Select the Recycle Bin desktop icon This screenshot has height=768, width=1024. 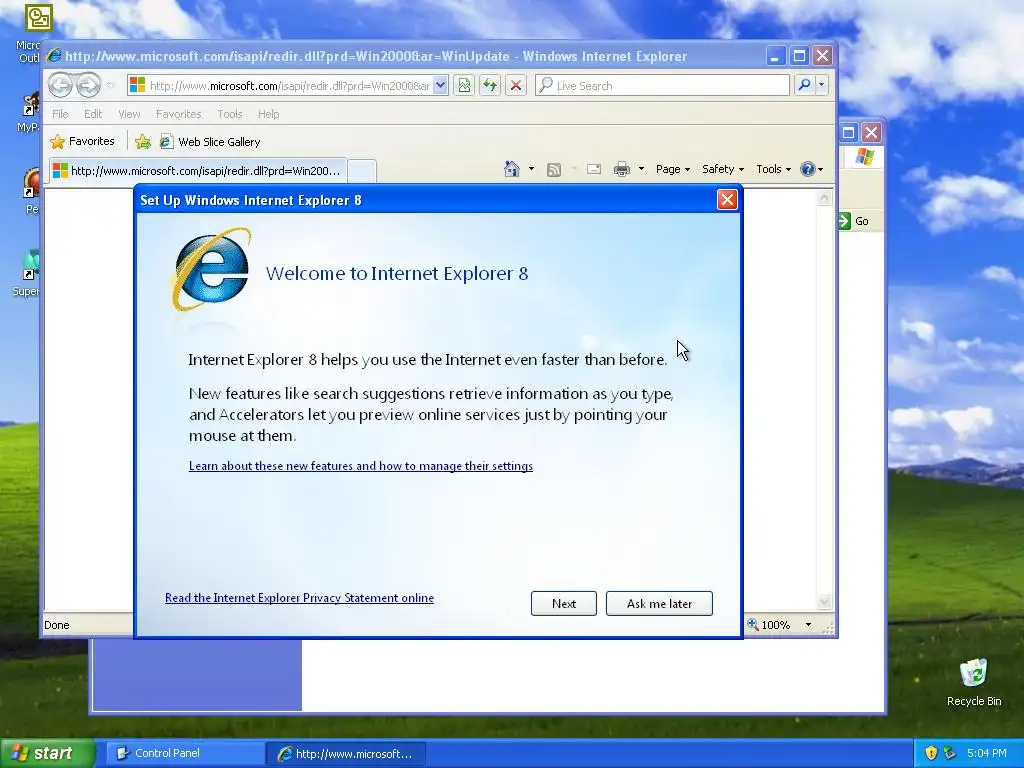point(974,683)
